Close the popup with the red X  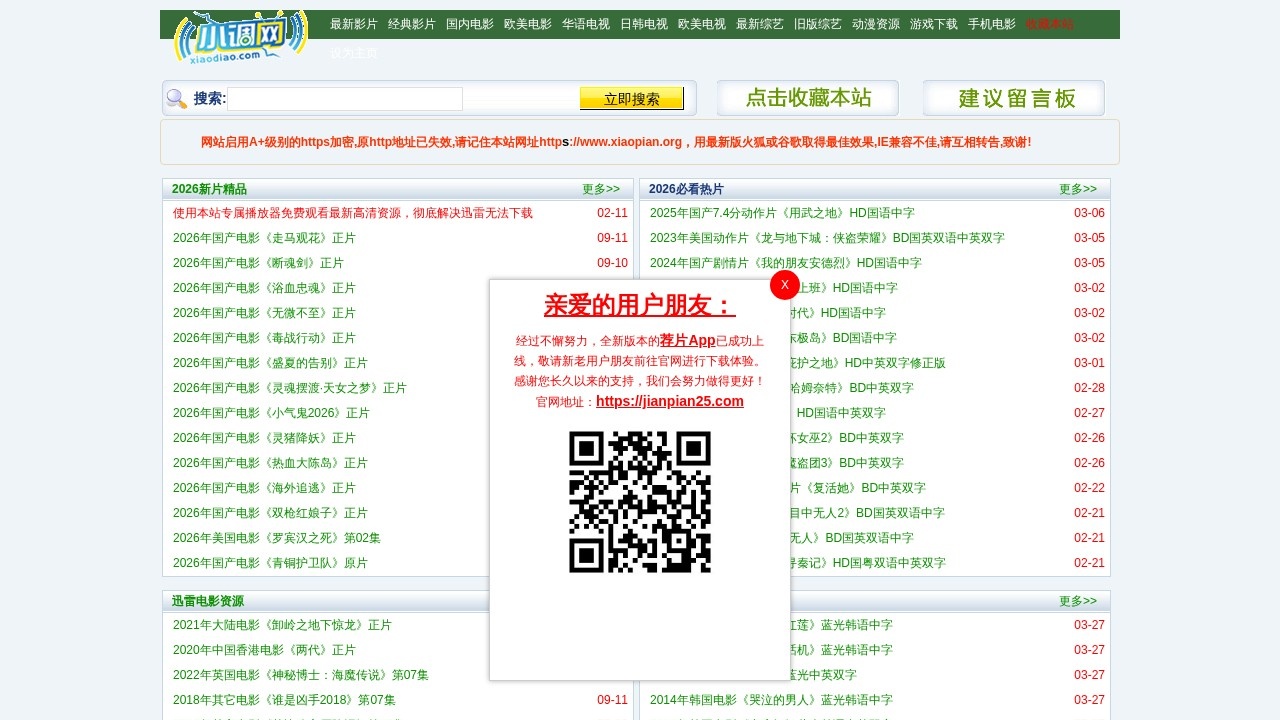[785, 285]
